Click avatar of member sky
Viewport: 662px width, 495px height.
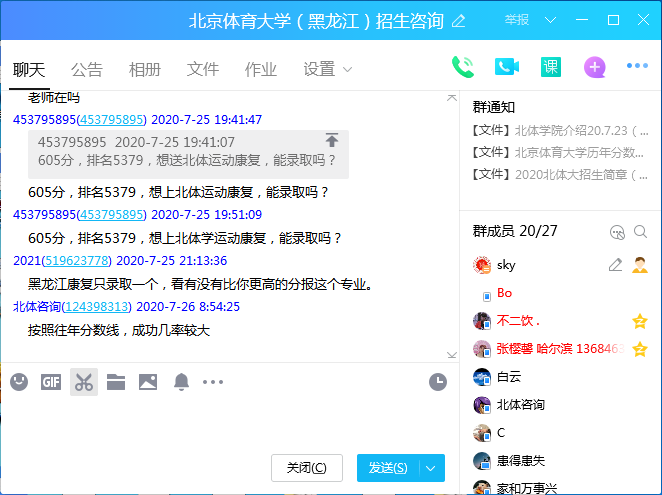482,265
